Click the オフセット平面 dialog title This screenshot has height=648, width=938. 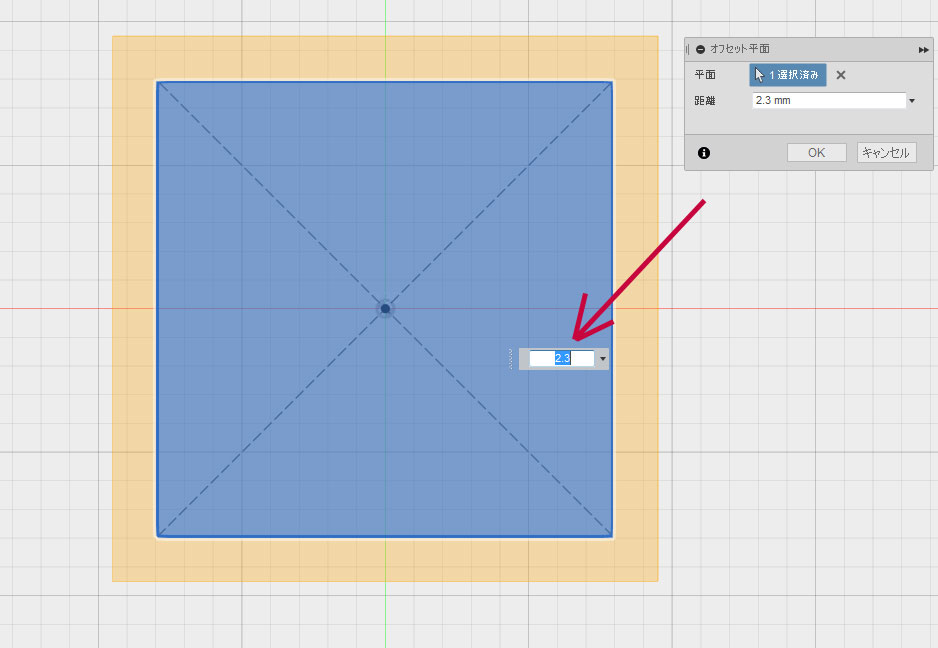coord(740,49)
